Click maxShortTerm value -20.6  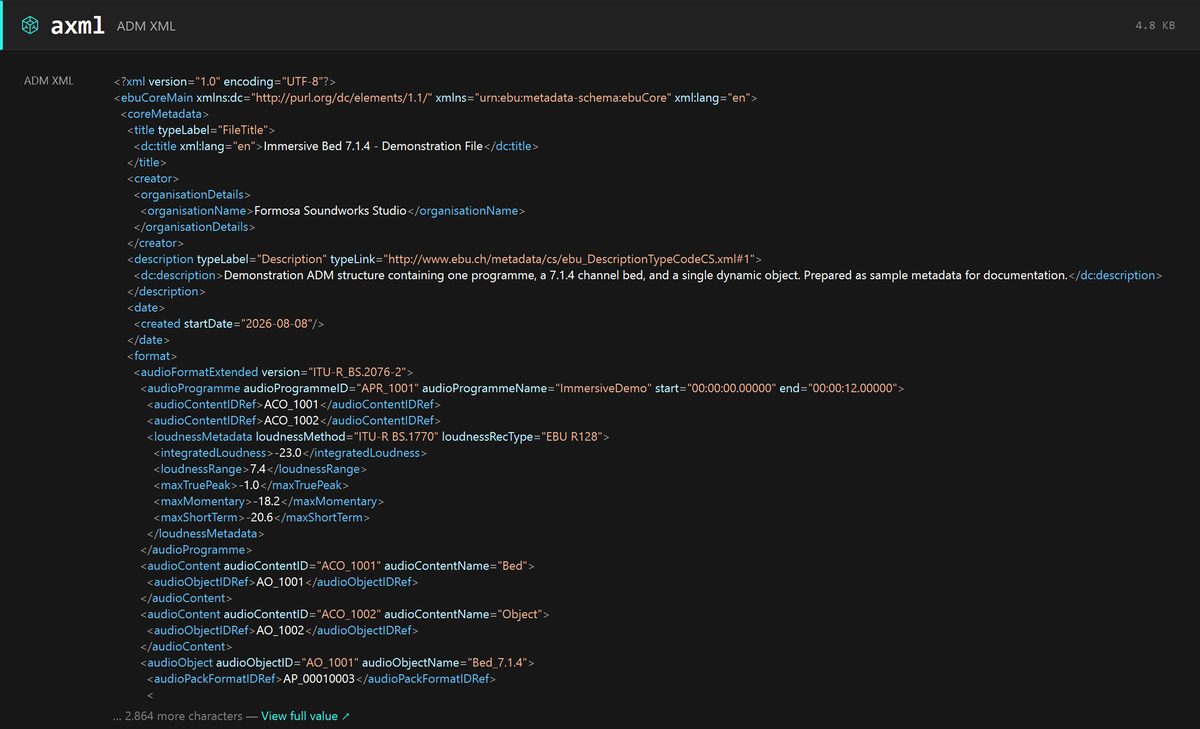pyautogui.click(x=259, y=517)
